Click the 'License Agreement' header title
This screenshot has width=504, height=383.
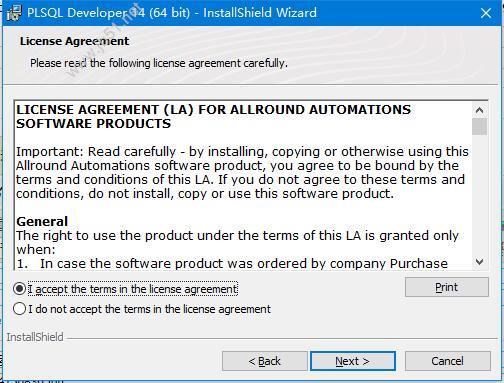click(x=74, y=41)
